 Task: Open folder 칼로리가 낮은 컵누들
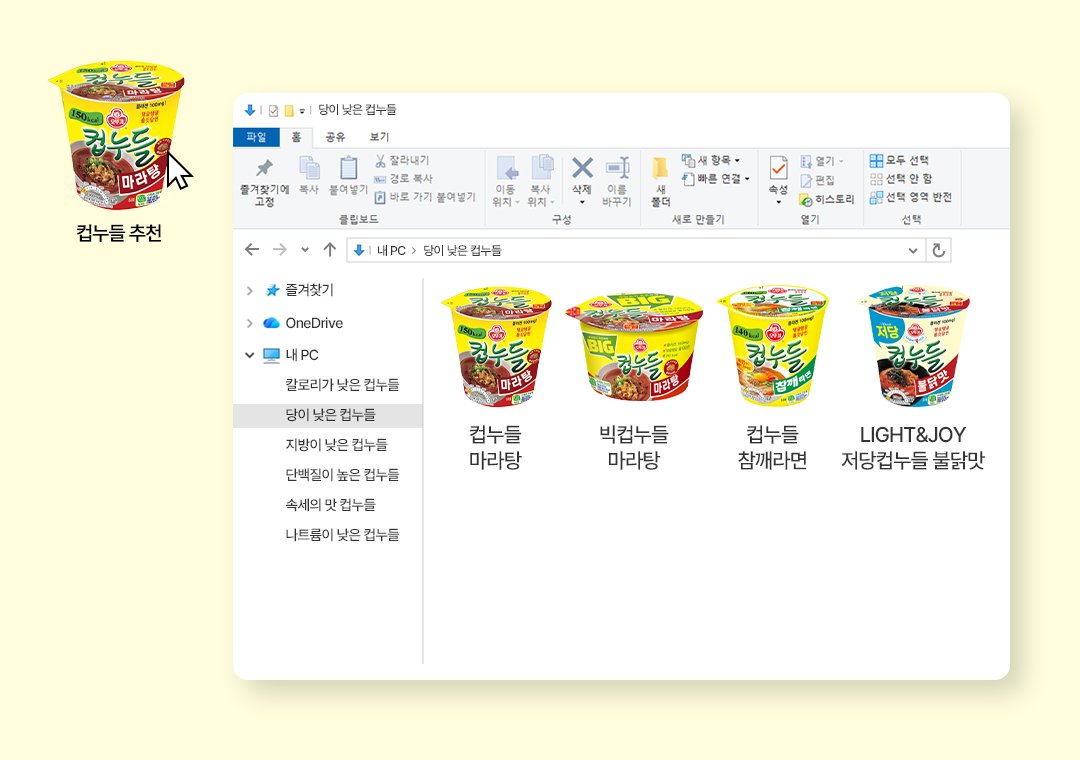pyautogui.click(x=342, y=384)
